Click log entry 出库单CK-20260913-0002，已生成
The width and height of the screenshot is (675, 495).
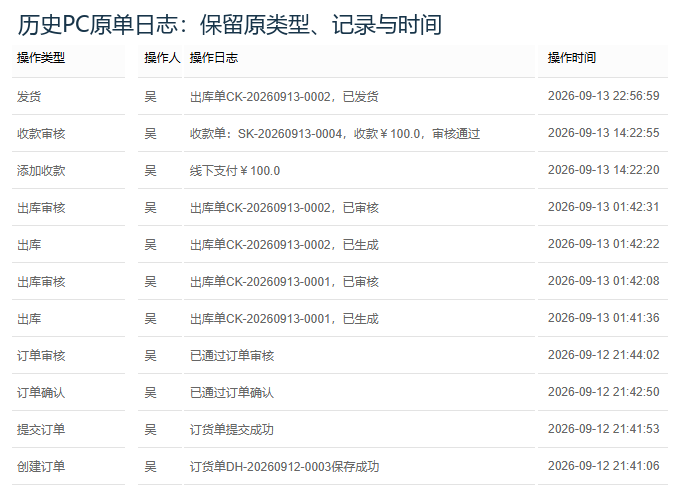(284, 244)
